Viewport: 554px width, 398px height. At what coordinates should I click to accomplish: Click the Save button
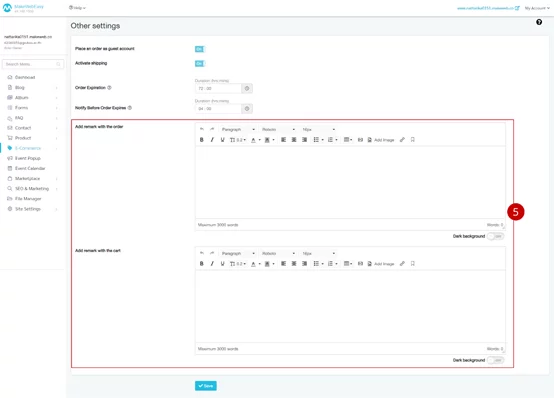206,386
